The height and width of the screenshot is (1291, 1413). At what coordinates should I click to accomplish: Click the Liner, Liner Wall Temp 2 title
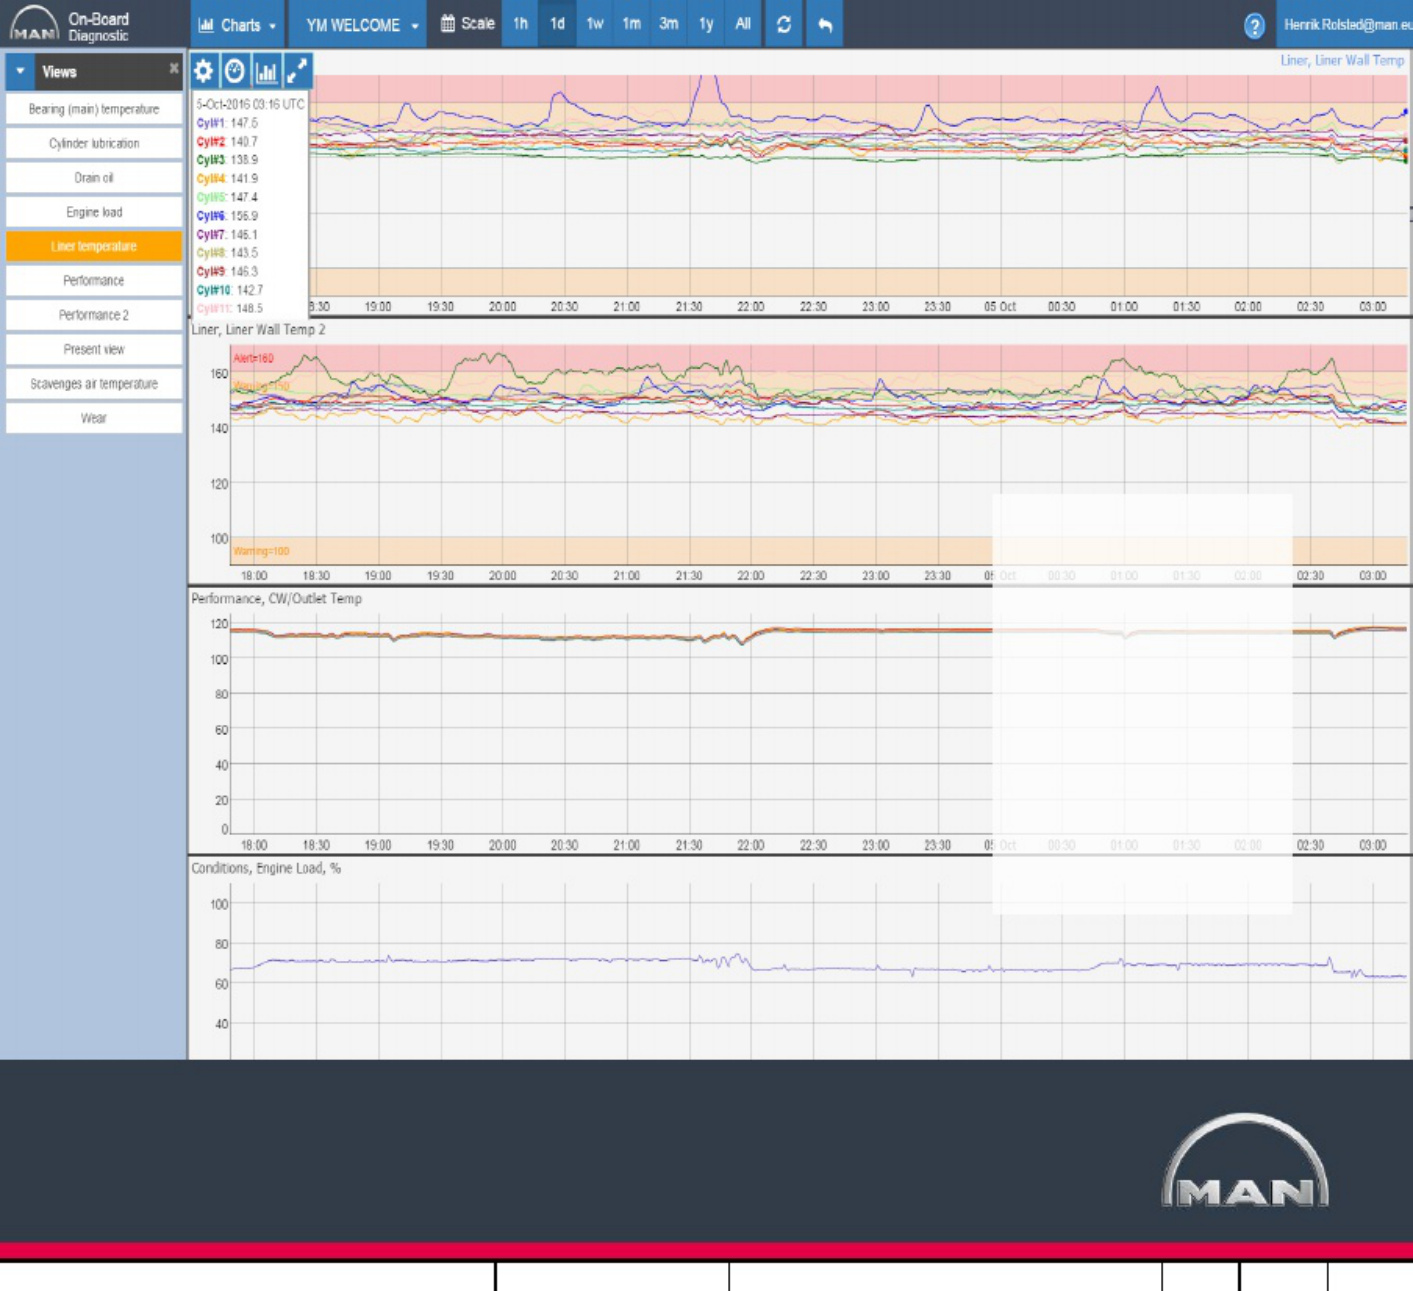coord(258,329)
